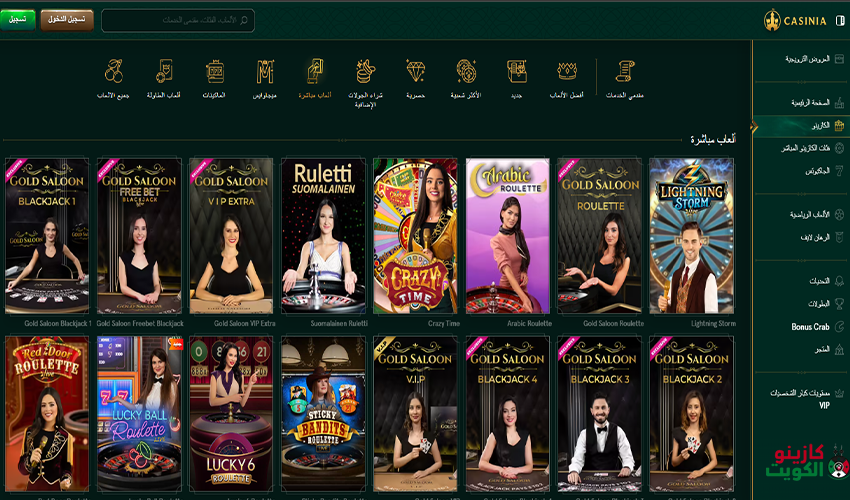Select the table games card icon

pyautogui.click(x=164, y=72)
